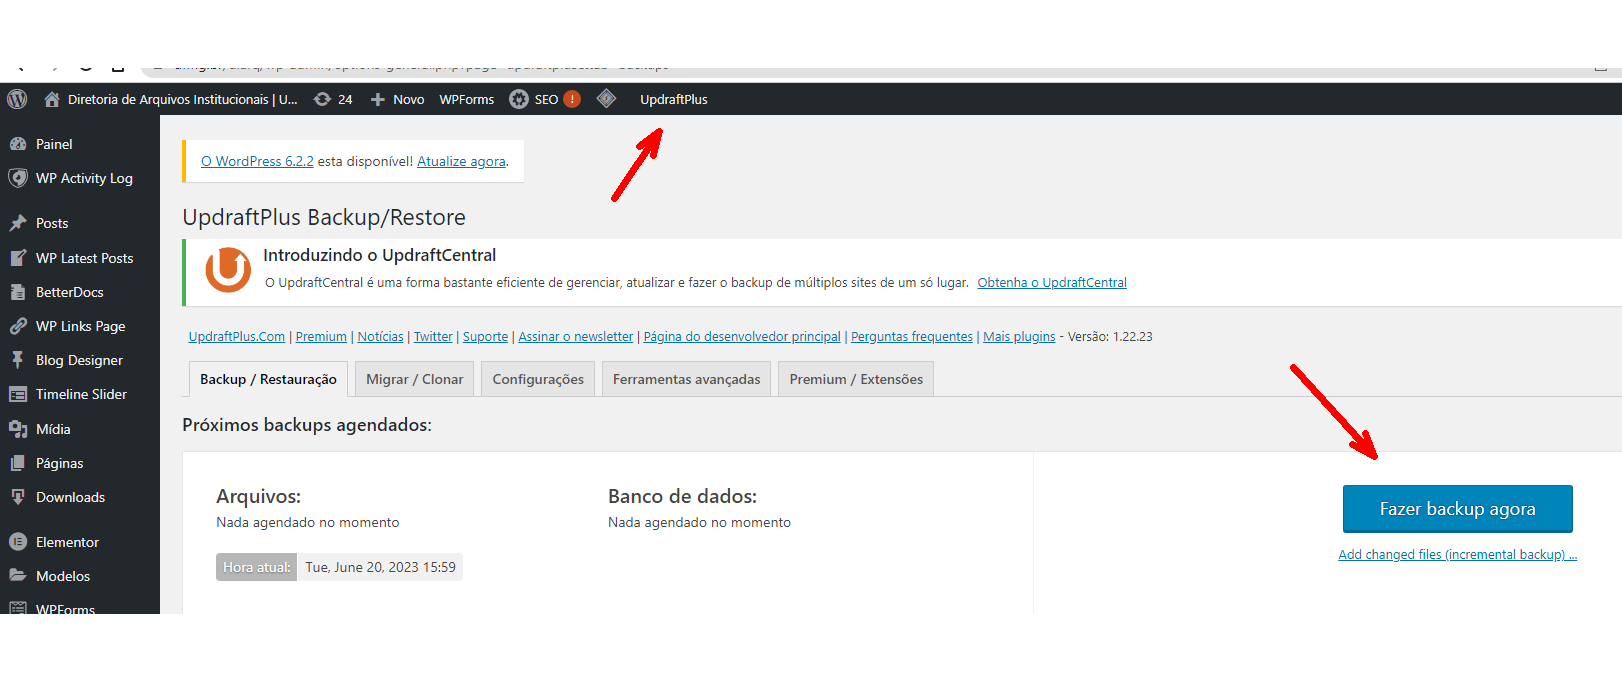This screenshot has width=1622, height=682.
Task: Open the Premium / Extensões tab
Action: coord(856,379)
